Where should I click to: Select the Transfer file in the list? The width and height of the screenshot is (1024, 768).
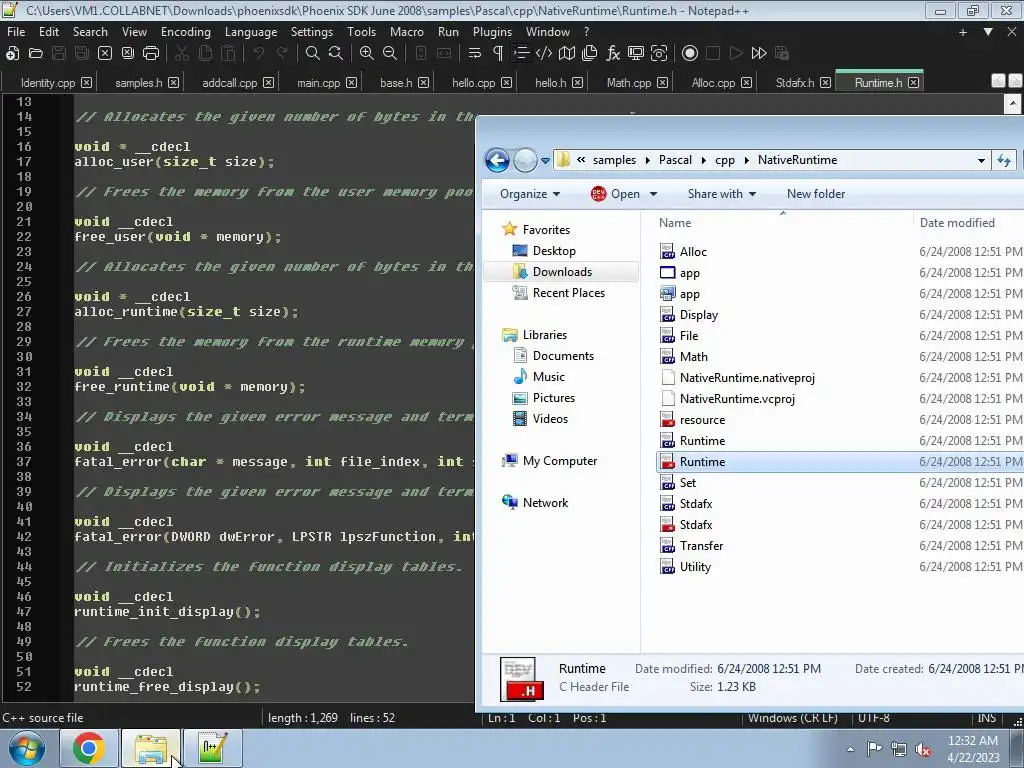point(701,546)
